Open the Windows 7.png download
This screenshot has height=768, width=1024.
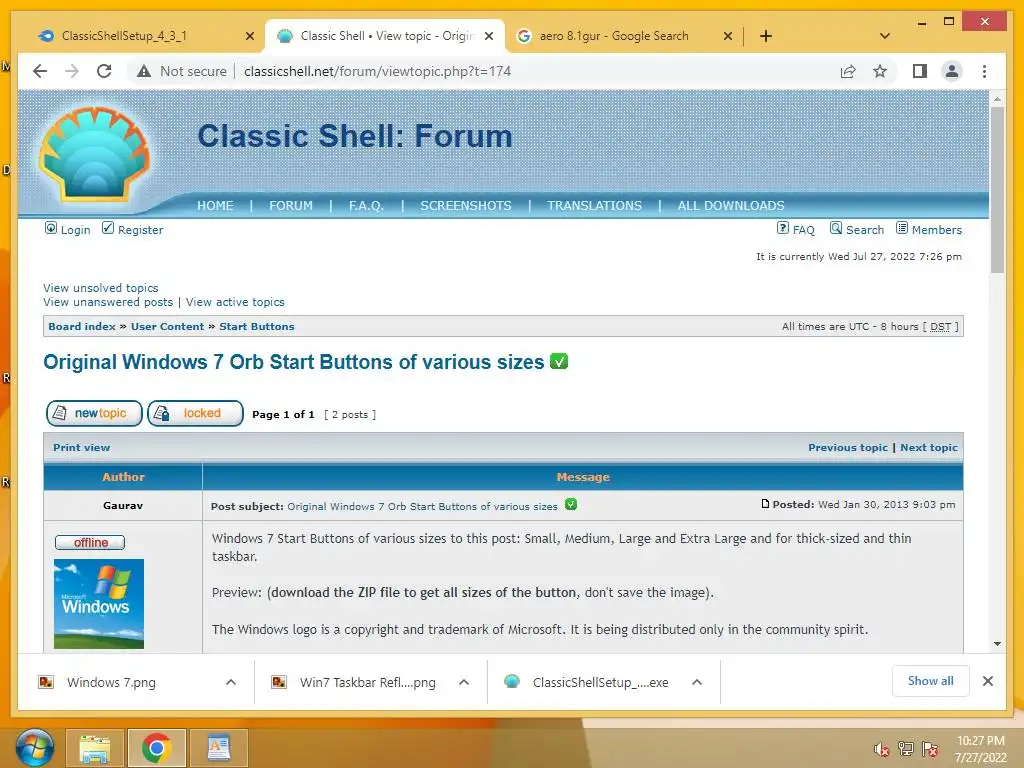point(111,682)
